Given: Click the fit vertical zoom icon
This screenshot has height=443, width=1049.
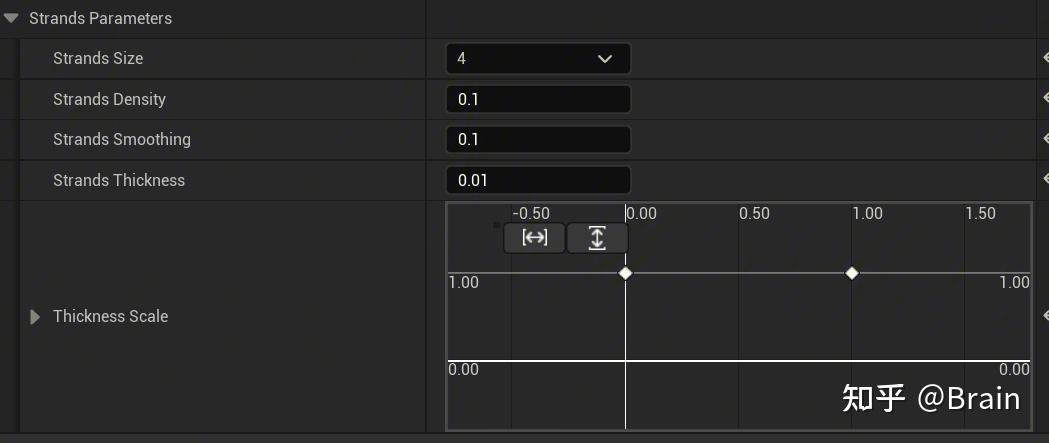Looking at the screenshot, I should tap(597, 238).
